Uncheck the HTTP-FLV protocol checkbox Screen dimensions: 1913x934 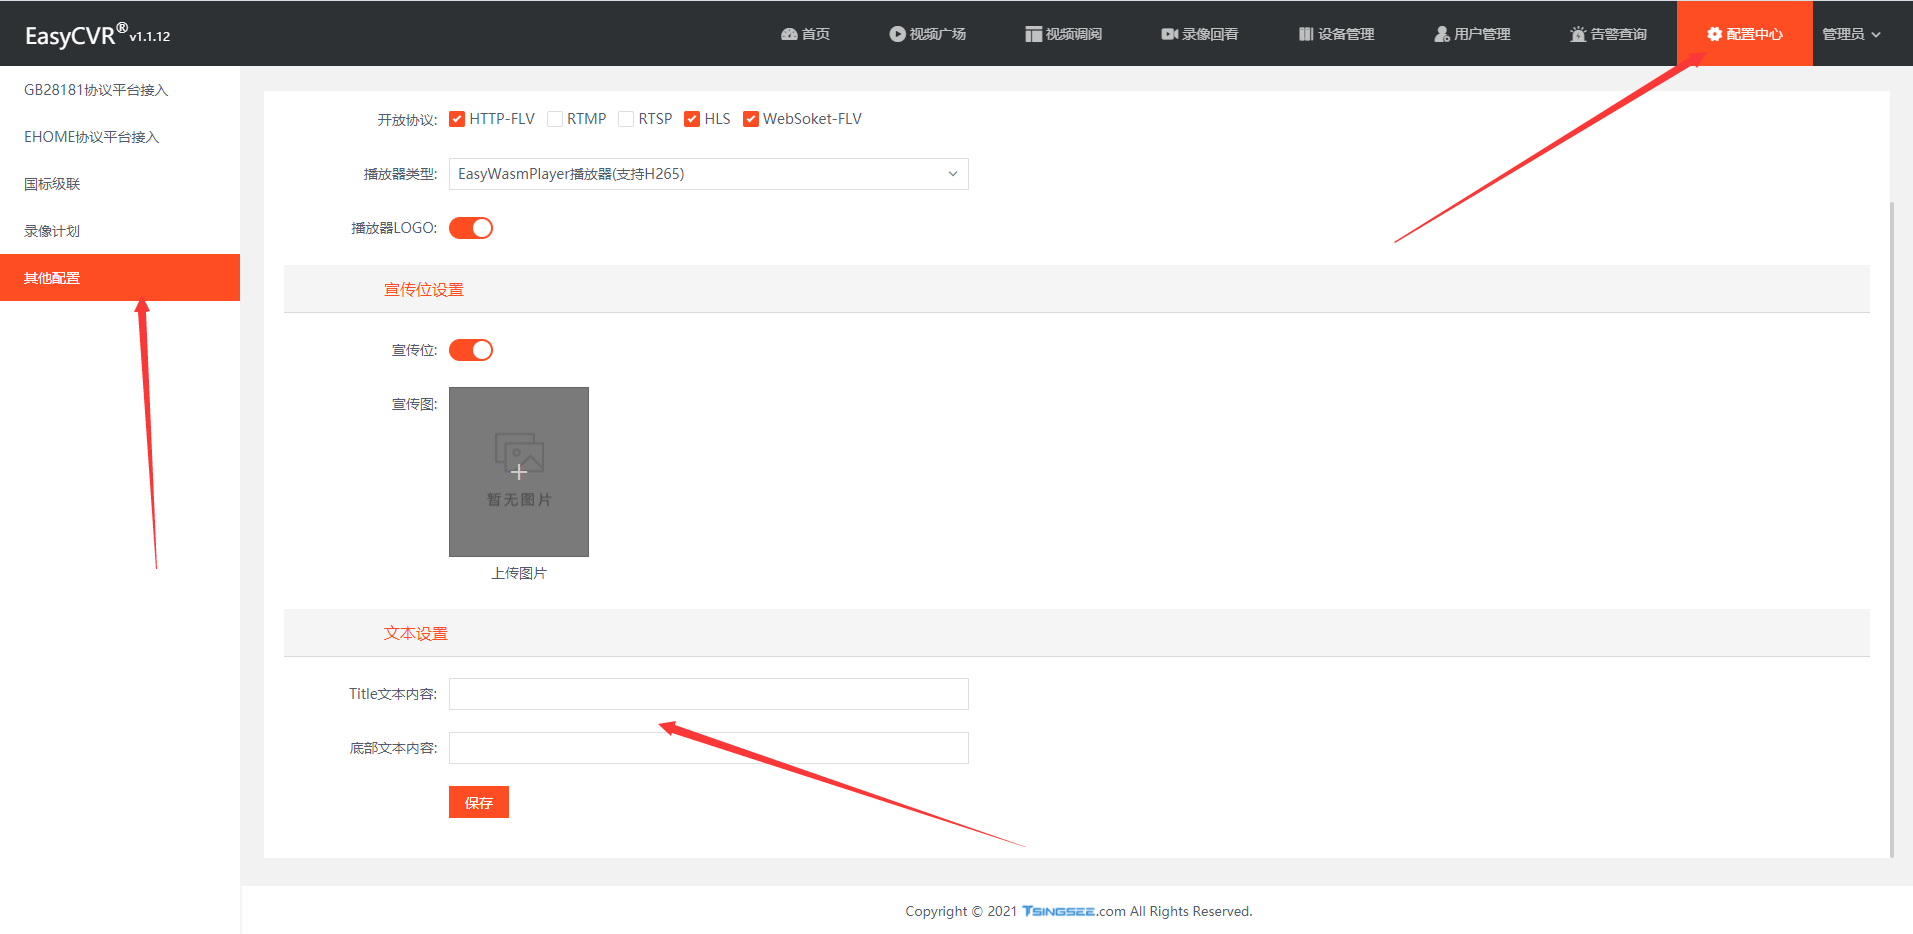pyautogui.click(x=457, y=119)
